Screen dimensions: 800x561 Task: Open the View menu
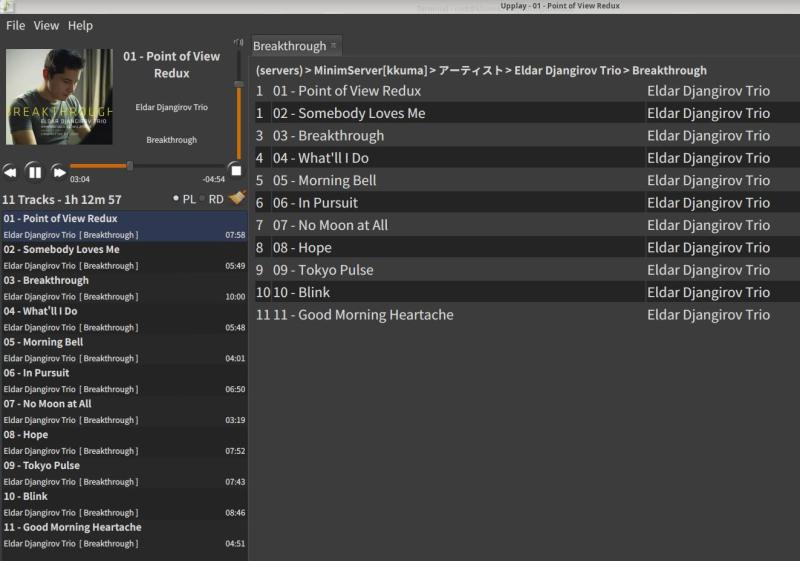[x=46, y=25]
